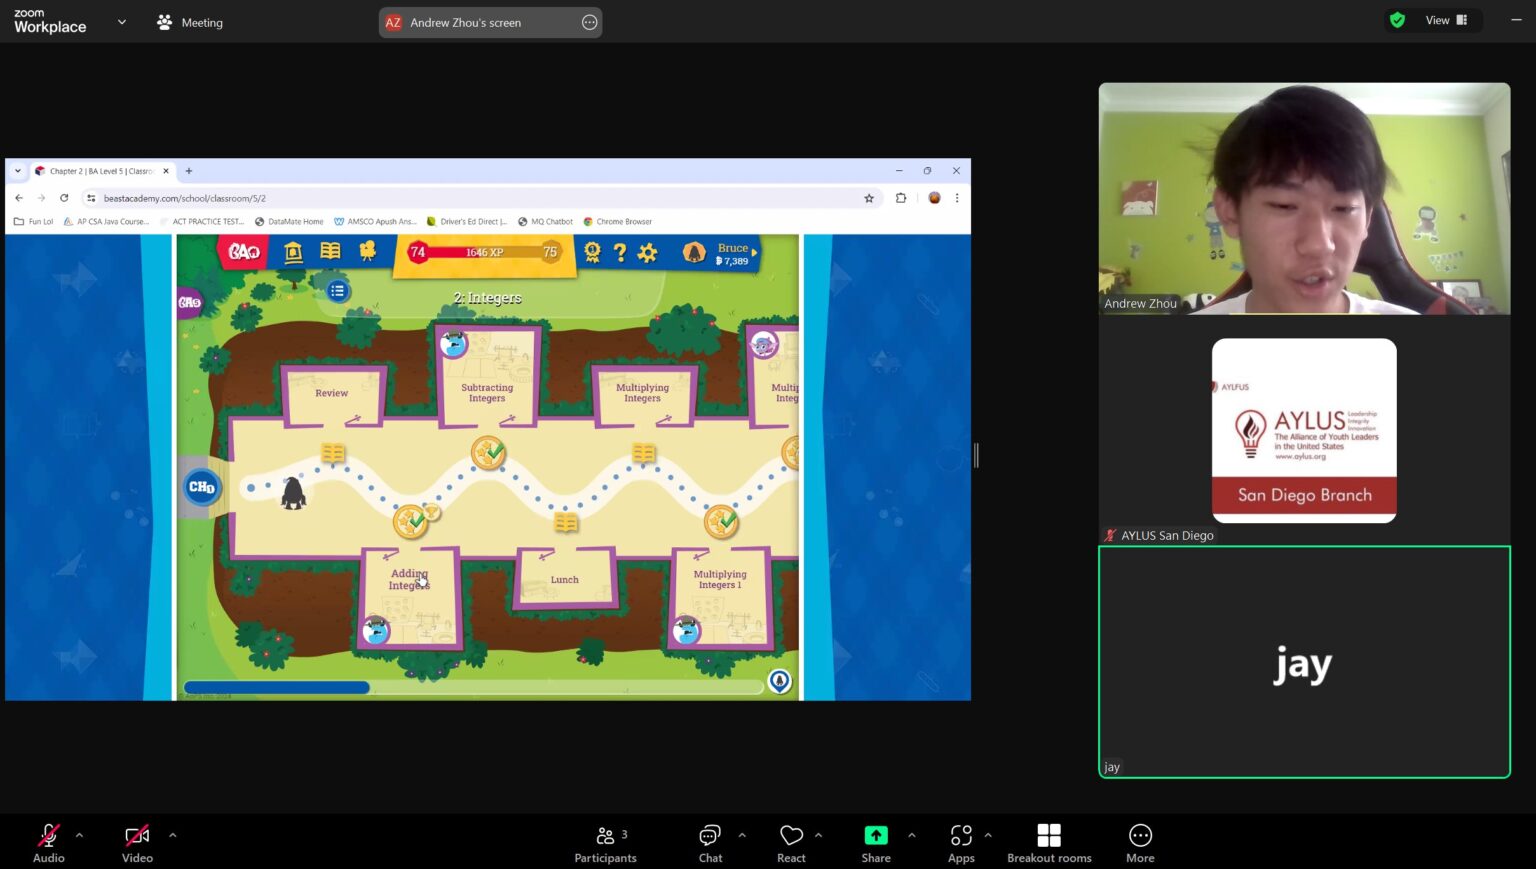The height and width of the screenshot is (869, 1536).
Task: Start camera with Video button
Action: (137, 843)
